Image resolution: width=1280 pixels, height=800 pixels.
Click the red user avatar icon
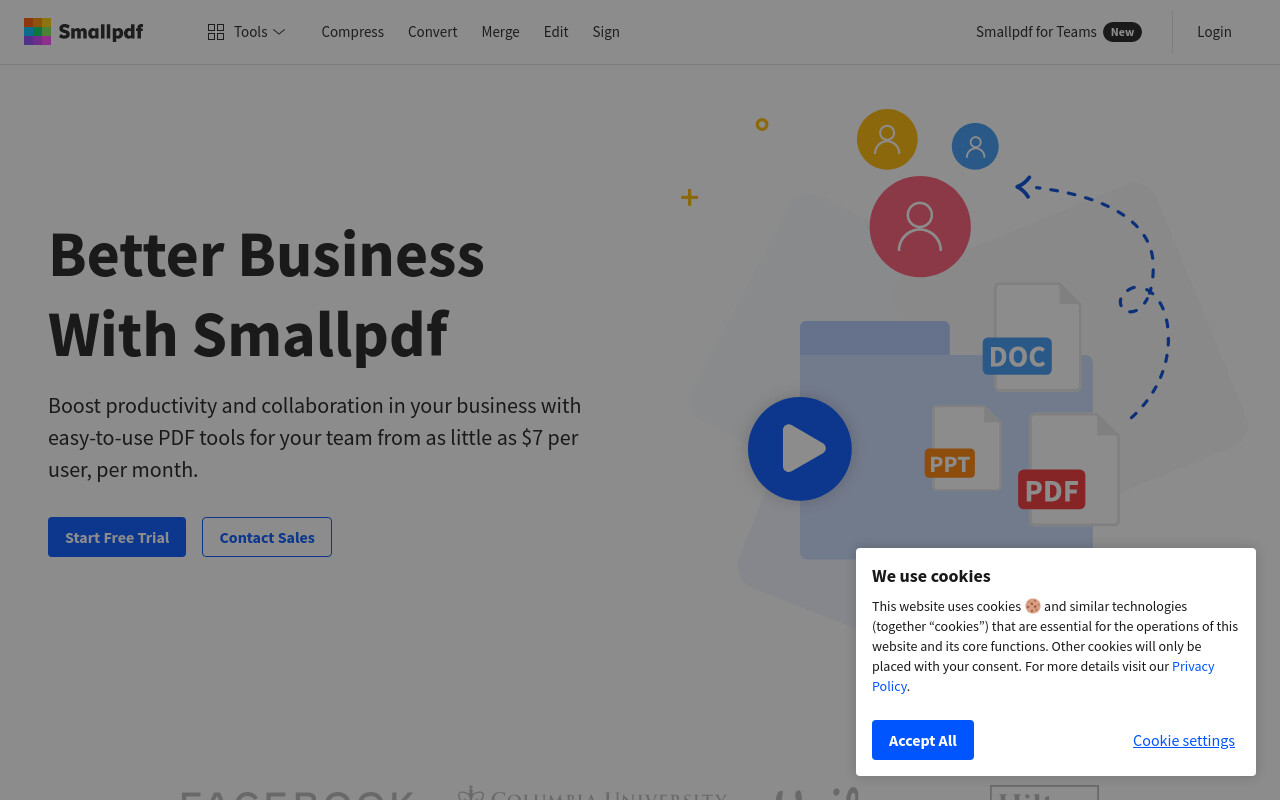click(x=920, y=227)
